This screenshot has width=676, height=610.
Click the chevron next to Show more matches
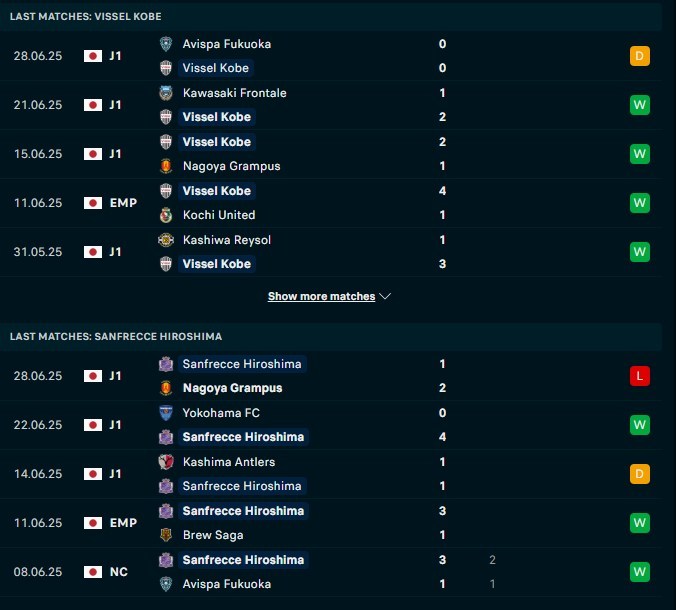pos(385,297)
